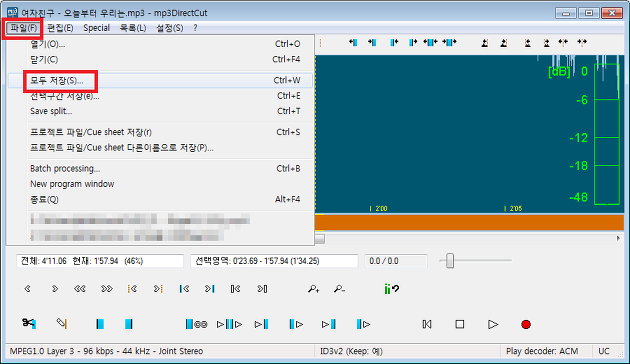Set selection begin marker
Image resolution: width=630 pixels, height=364 pixels.
click(x=100, y=324)
